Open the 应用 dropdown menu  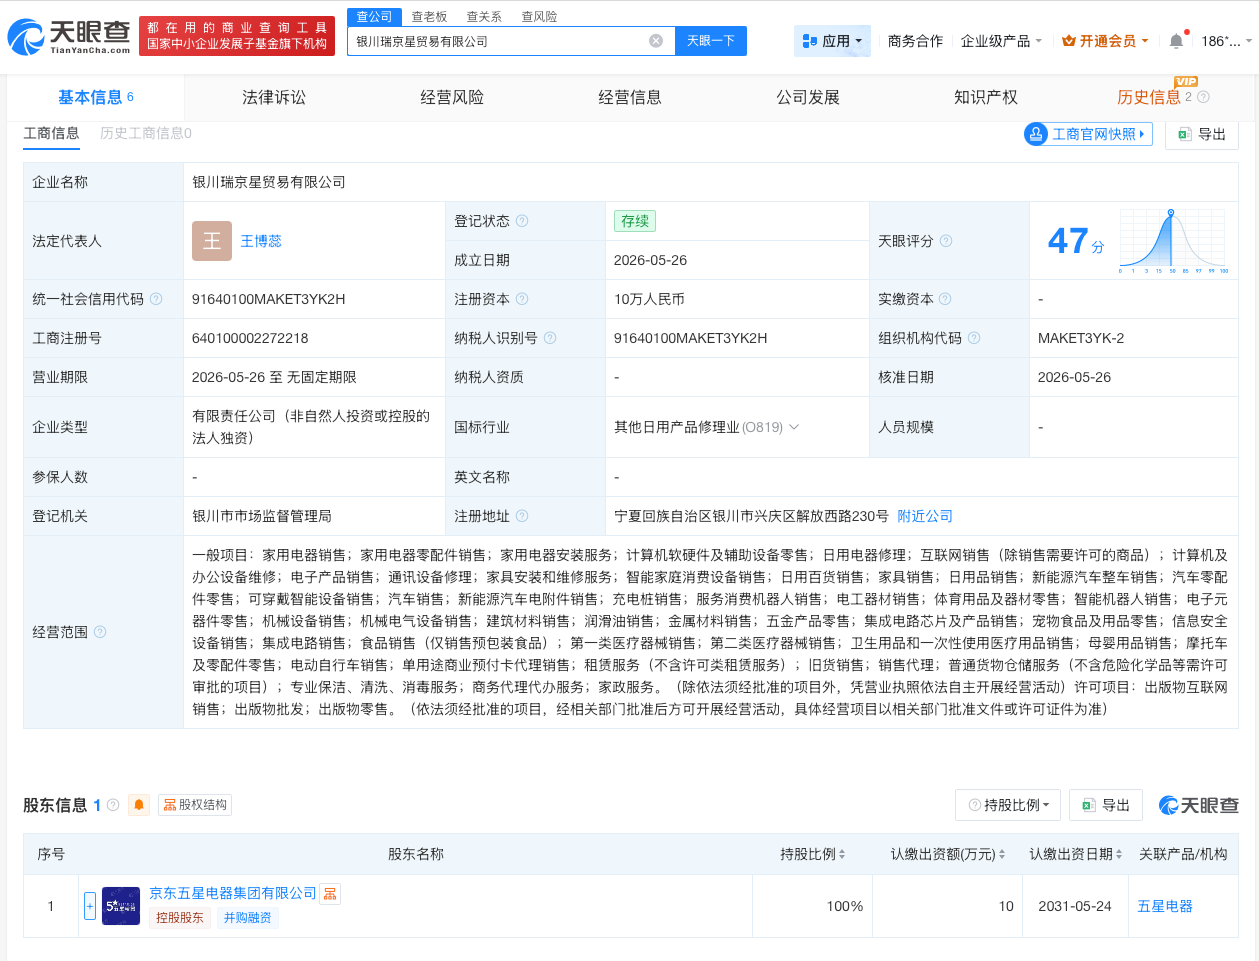coord(832,41)
